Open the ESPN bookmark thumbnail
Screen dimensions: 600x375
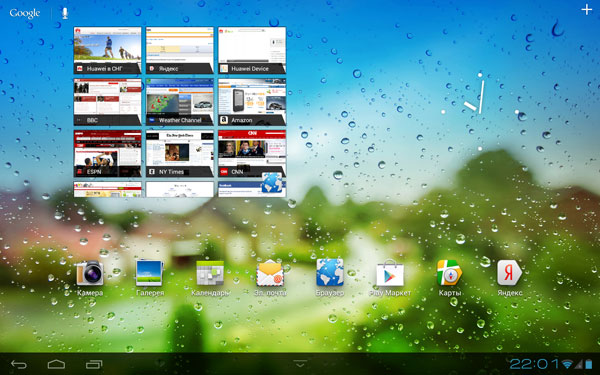pos(108,153)
